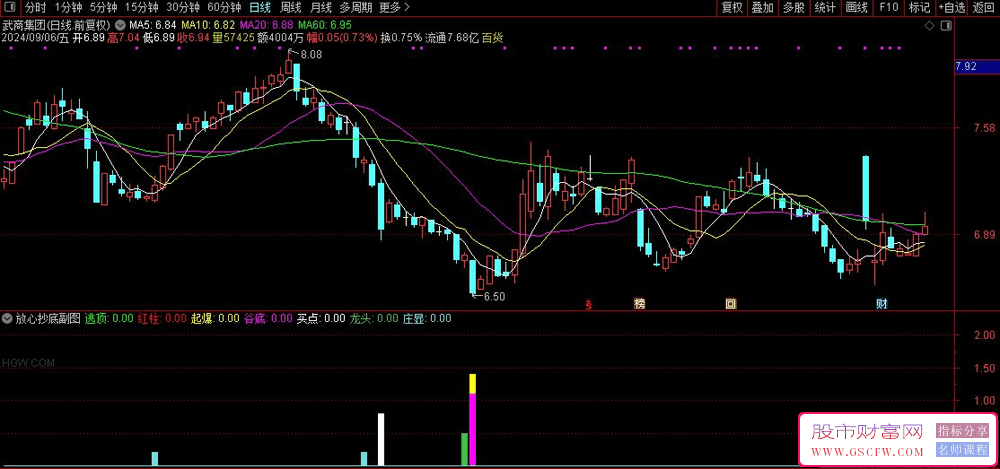
Task: Switch to the 分时 intraday view
Action: (x=36, y=8)
